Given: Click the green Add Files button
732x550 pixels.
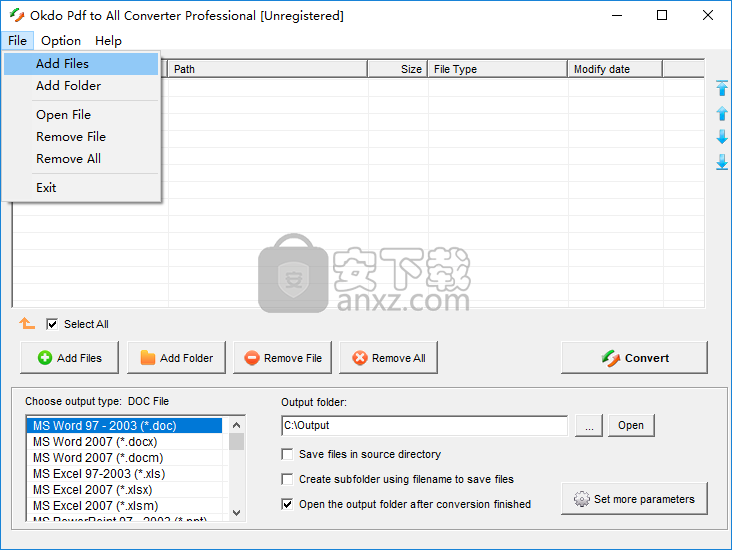Looking at the screenshot, I should pos(70,358).
